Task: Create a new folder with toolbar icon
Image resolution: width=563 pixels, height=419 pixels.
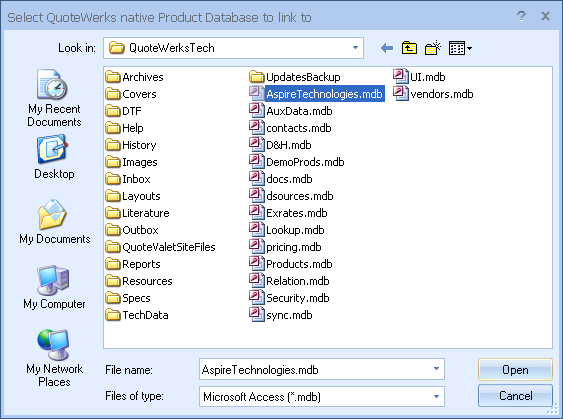Action: [433, 48]
